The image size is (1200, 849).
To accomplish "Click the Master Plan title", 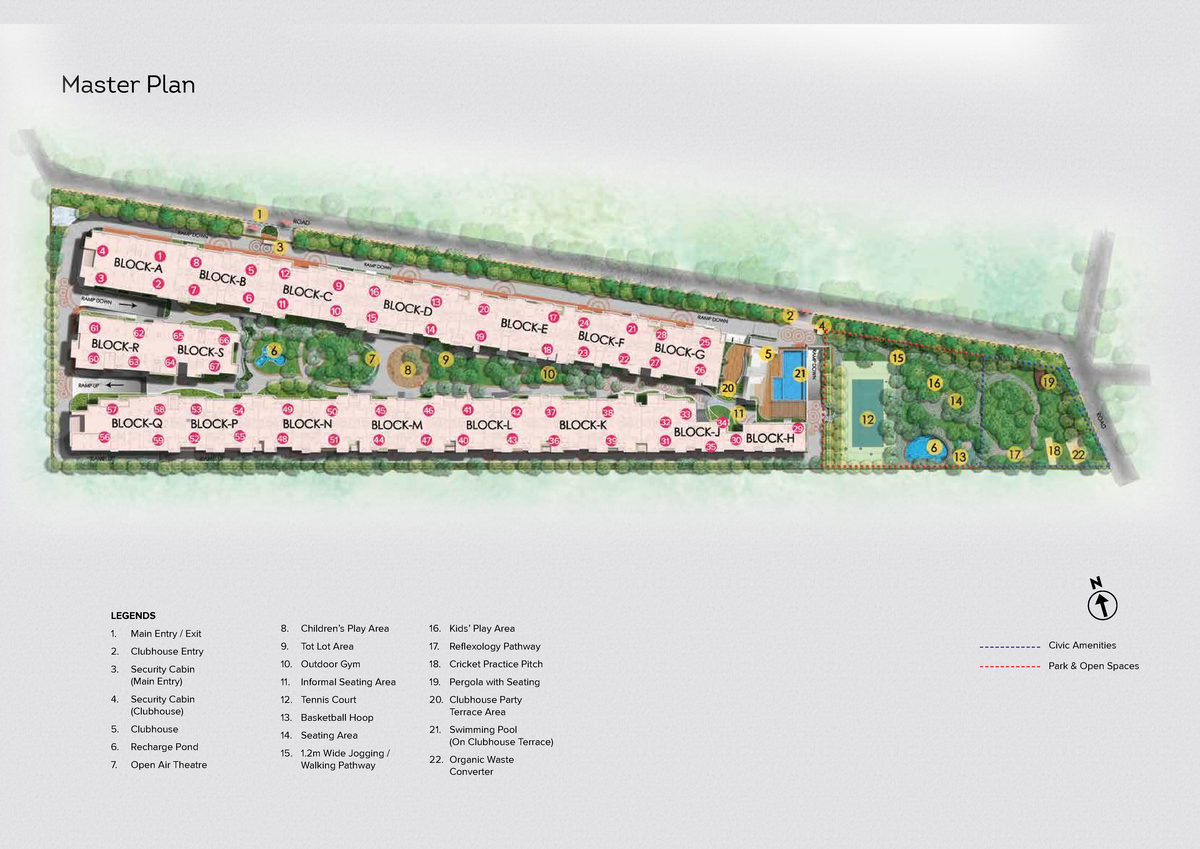I will (128, 85).
